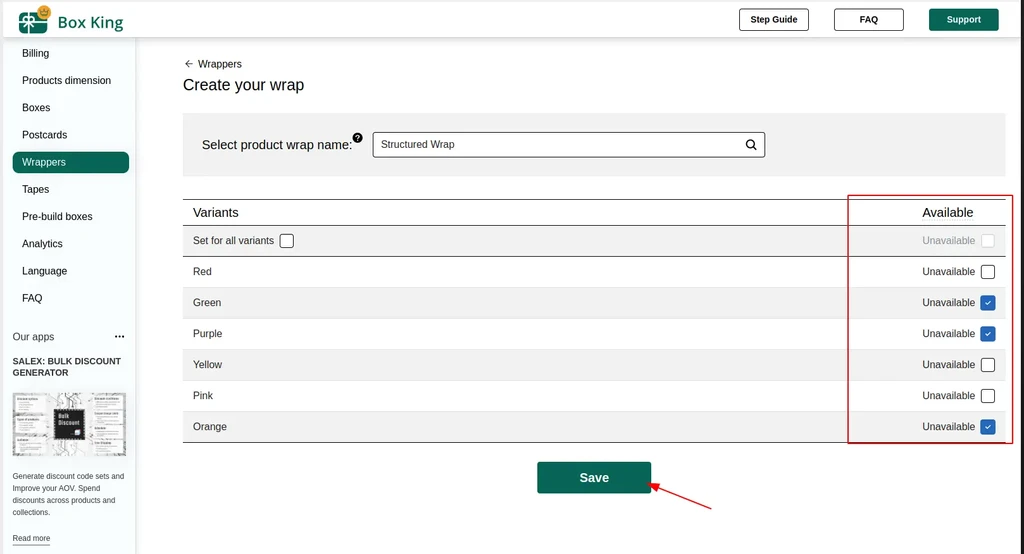The height and width of the screenshot is (554, 1024).
Task: Open the three-dot menu next to Our apps
Action: tap(120, 336)
